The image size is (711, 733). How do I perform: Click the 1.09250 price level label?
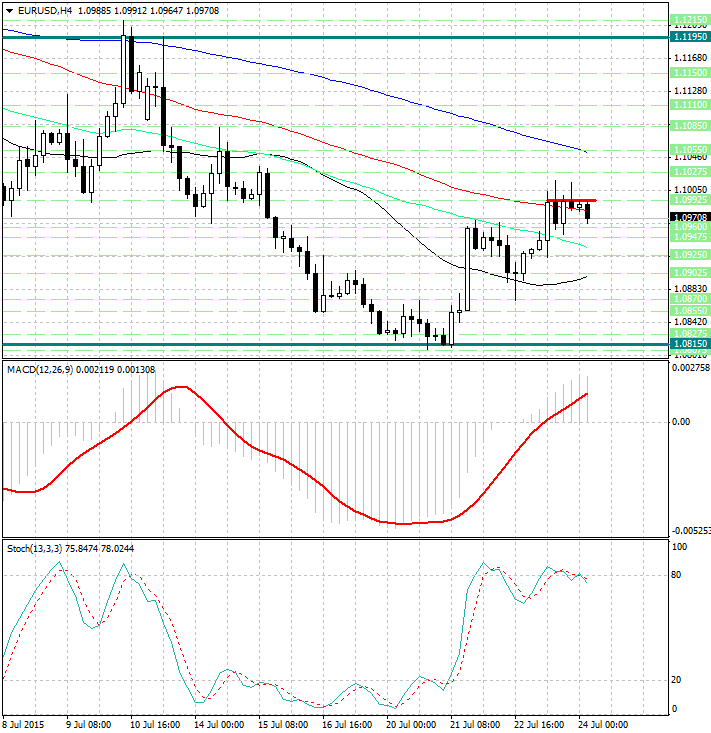(690, 255)
